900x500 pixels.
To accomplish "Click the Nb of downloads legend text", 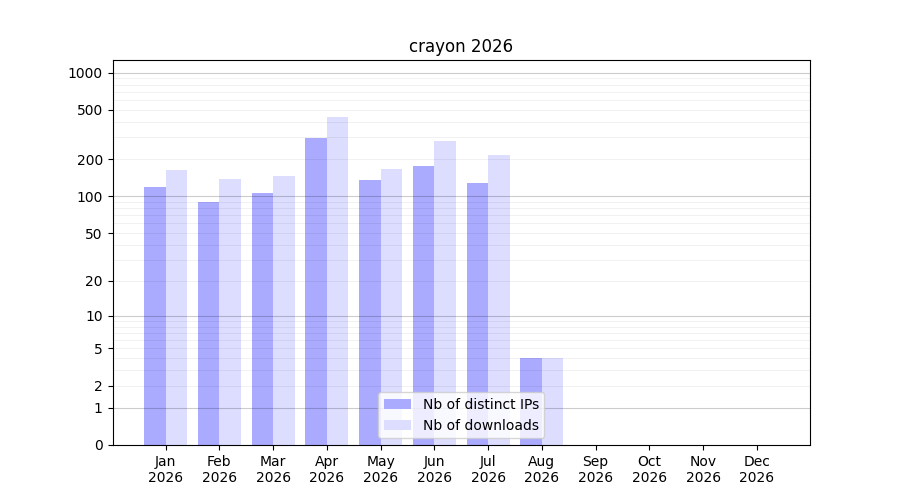I will coord(481,425).
